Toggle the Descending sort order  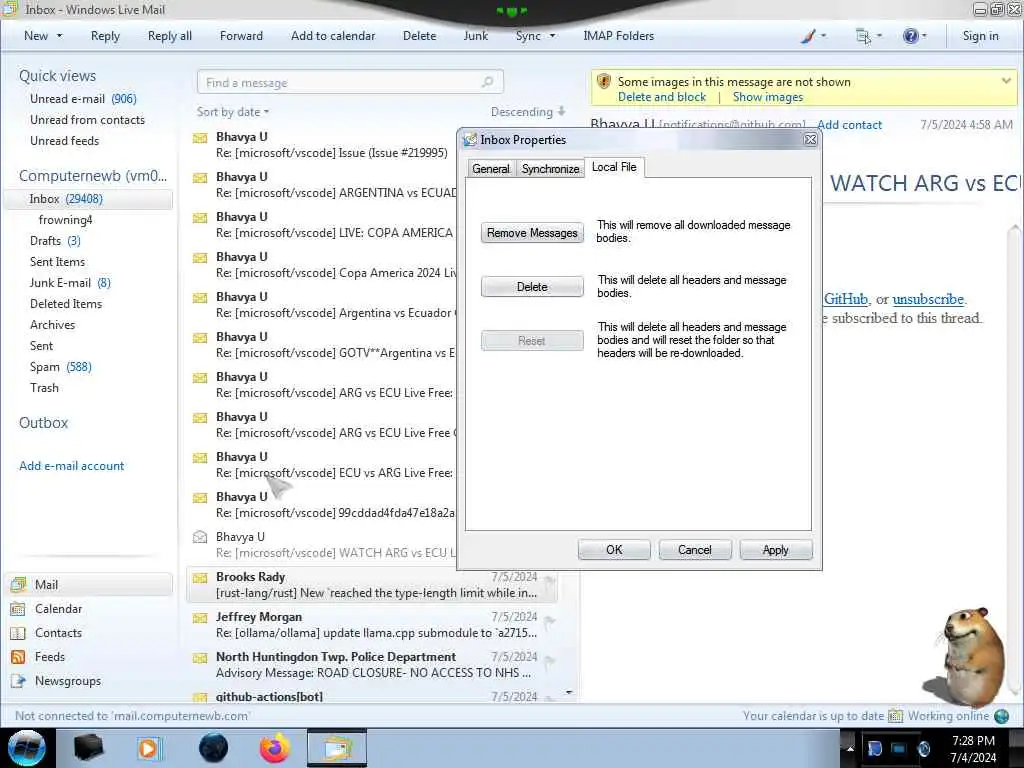(528, 112)
